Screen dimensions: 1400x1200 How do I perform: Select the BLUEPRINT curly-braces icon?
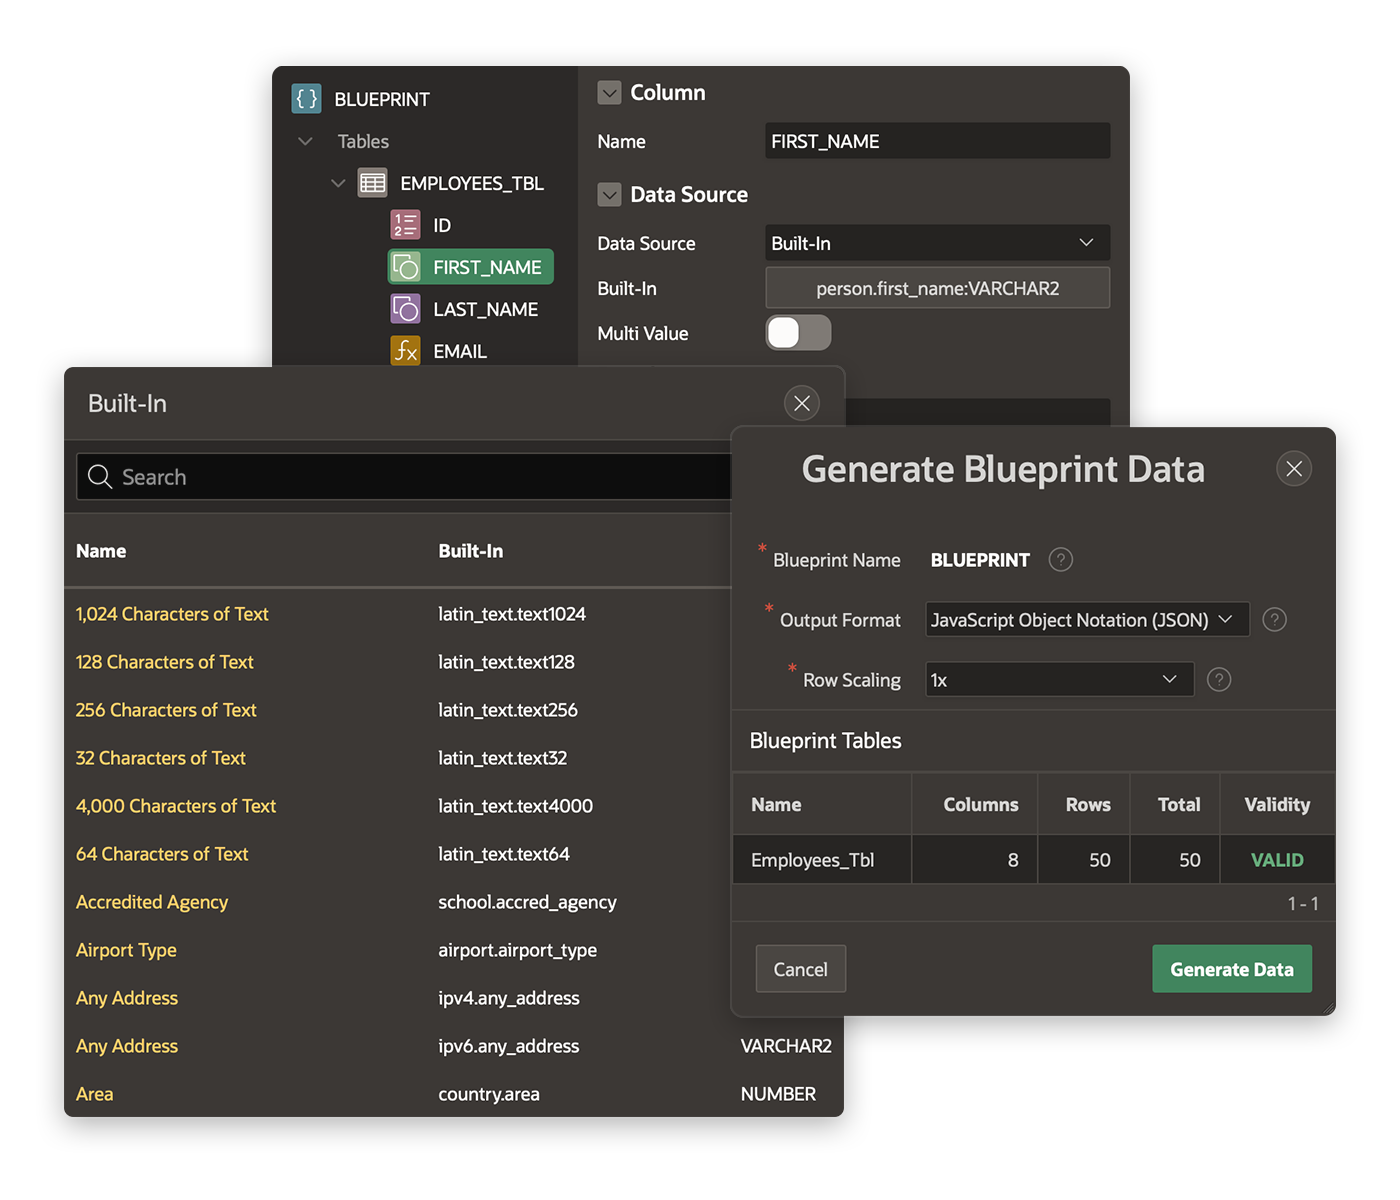tap(306, 98)
